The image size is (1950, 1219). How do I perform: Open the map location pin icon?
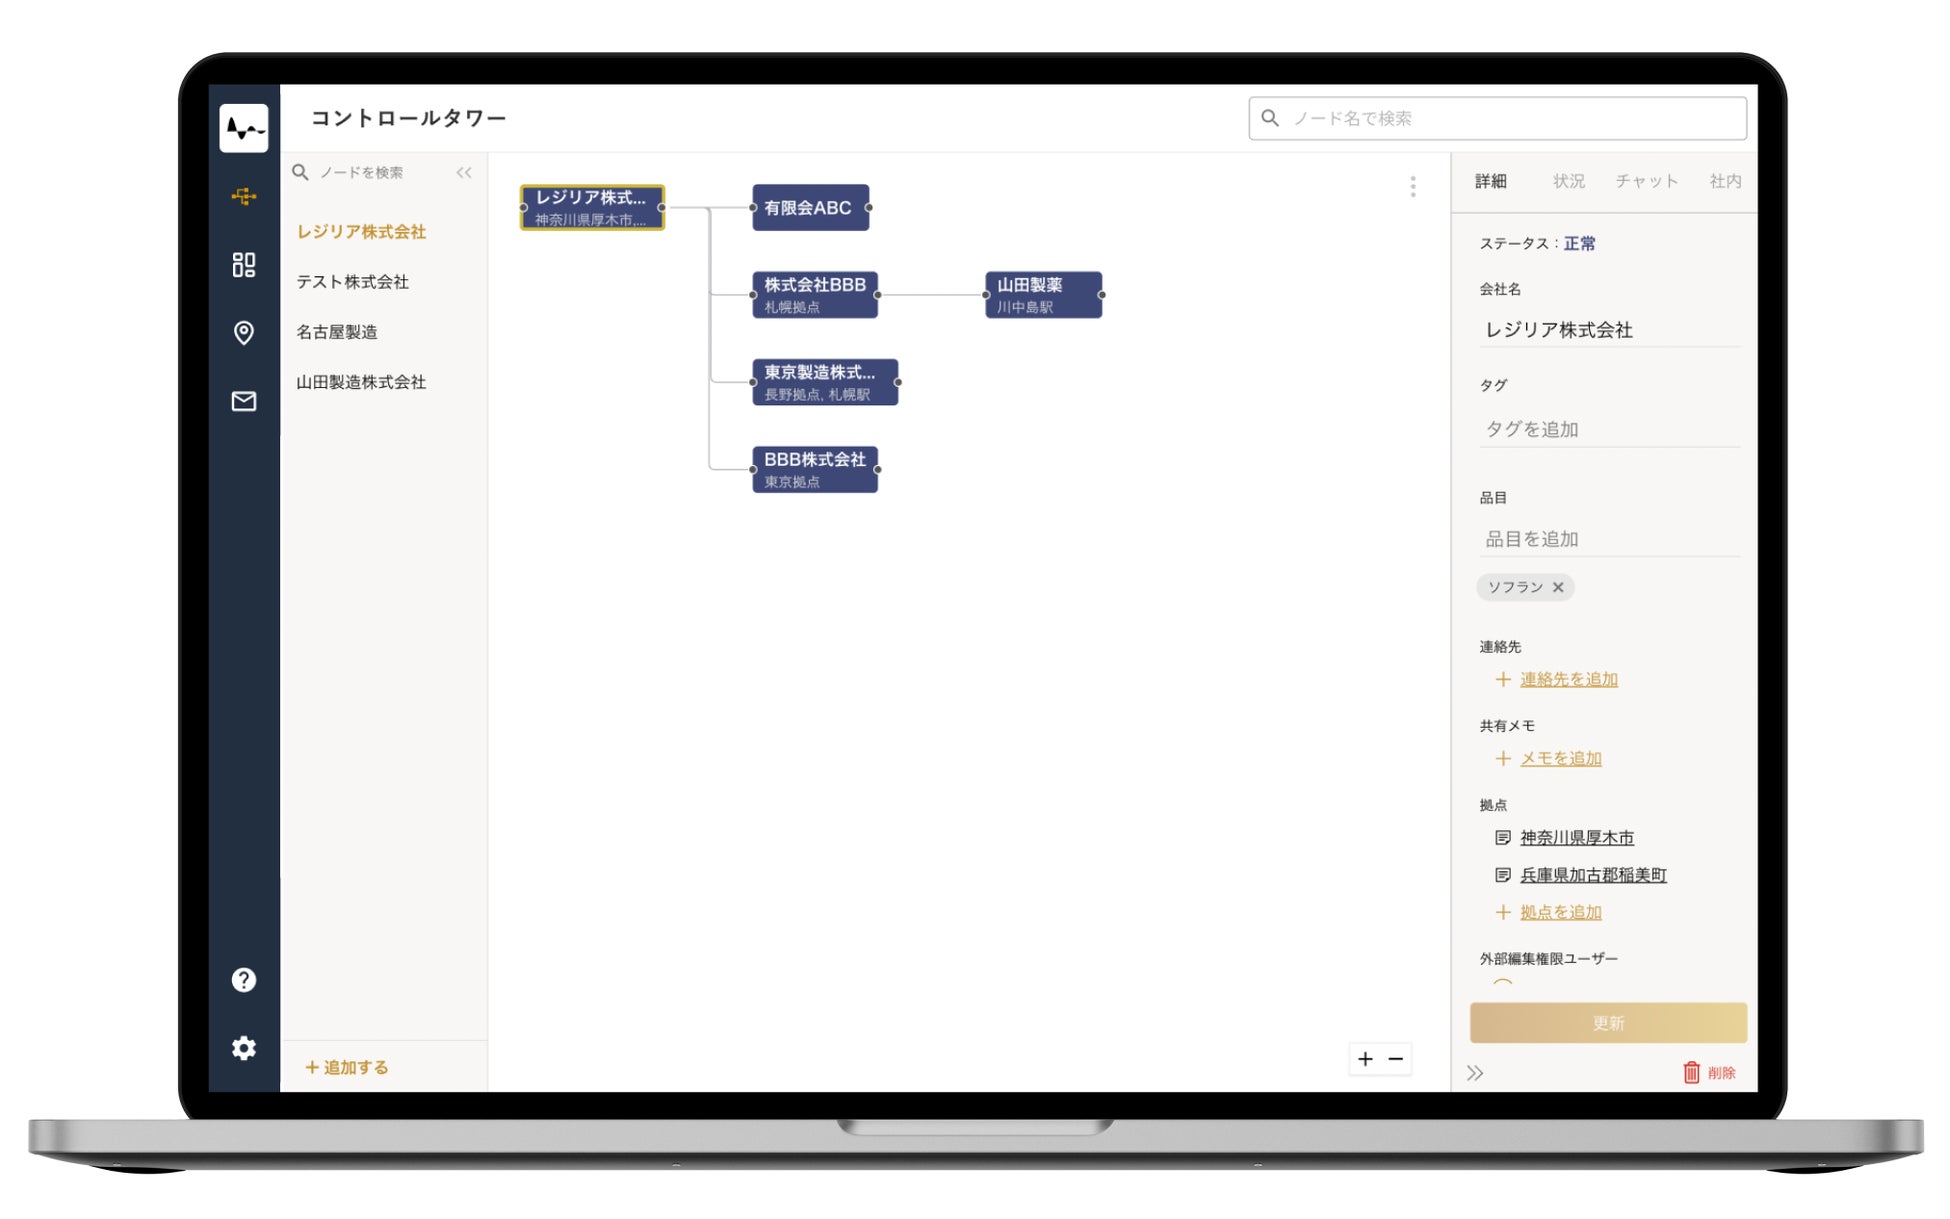[x=243, y=332]
